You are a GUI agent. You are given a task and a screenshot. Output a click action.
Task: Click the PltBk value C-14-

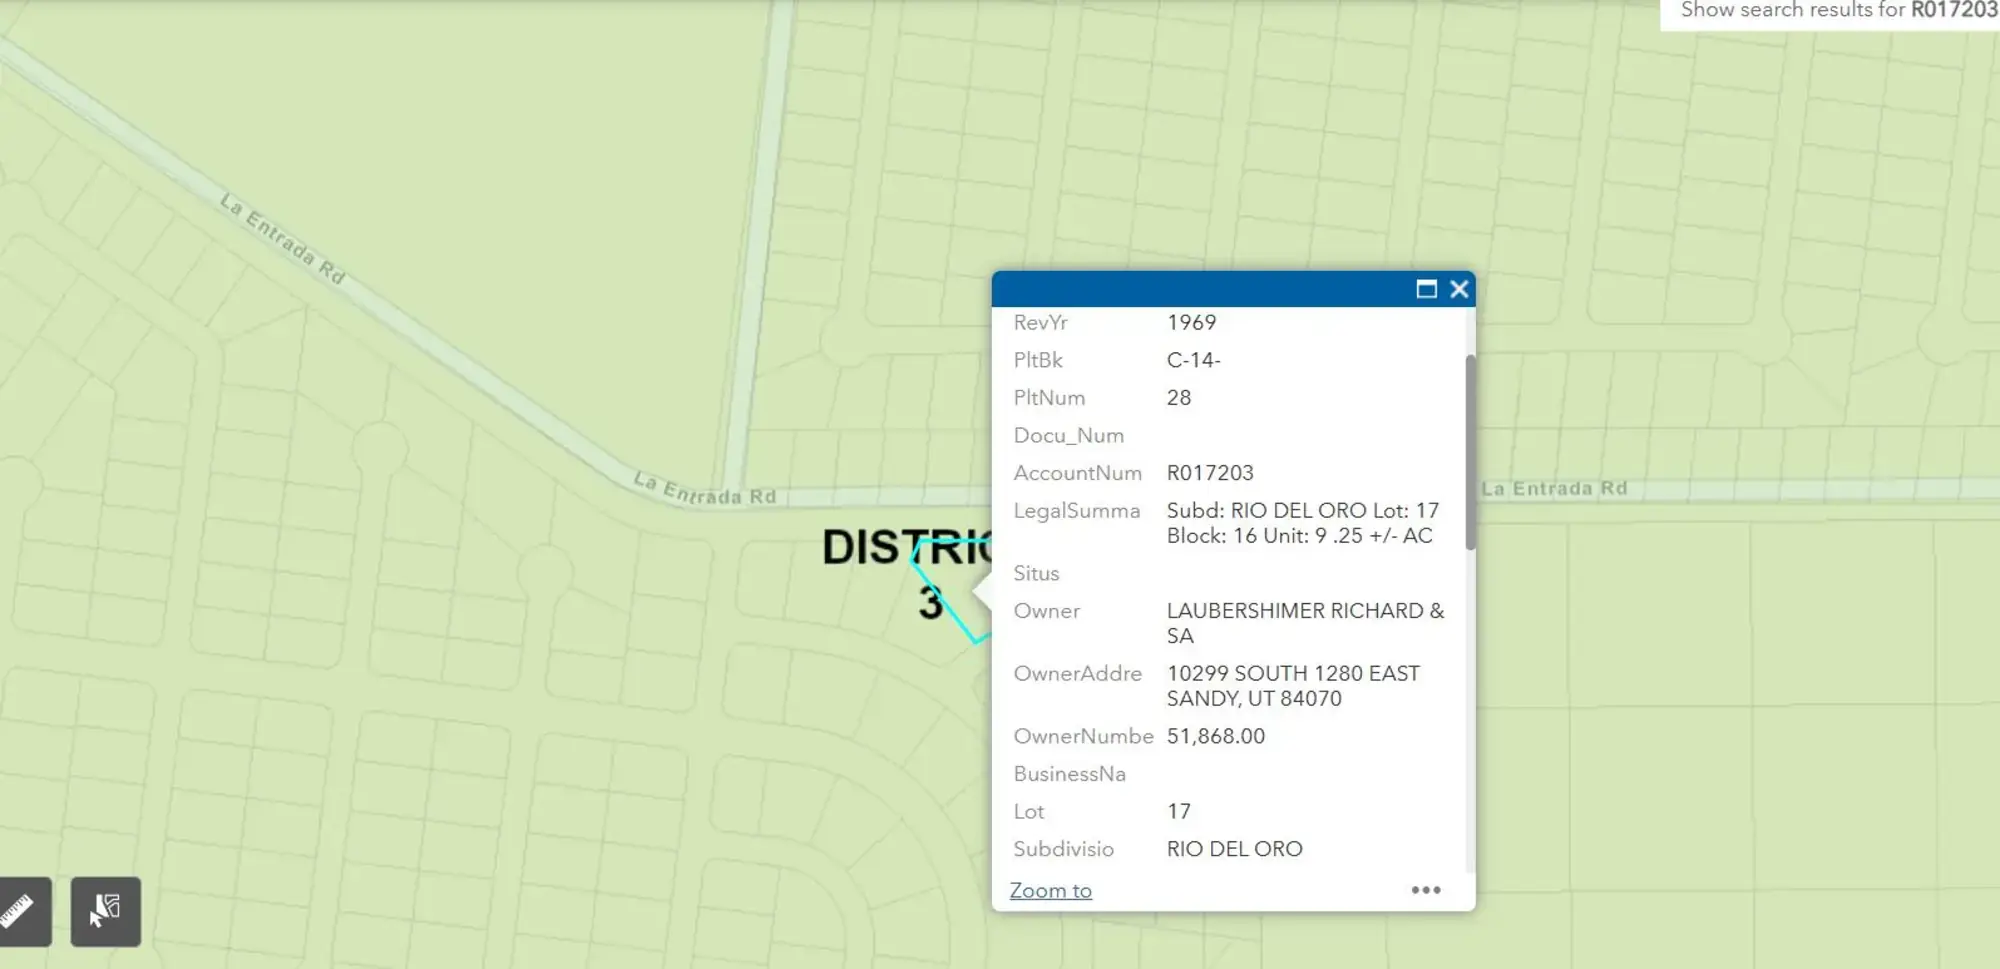[1193, 360]
